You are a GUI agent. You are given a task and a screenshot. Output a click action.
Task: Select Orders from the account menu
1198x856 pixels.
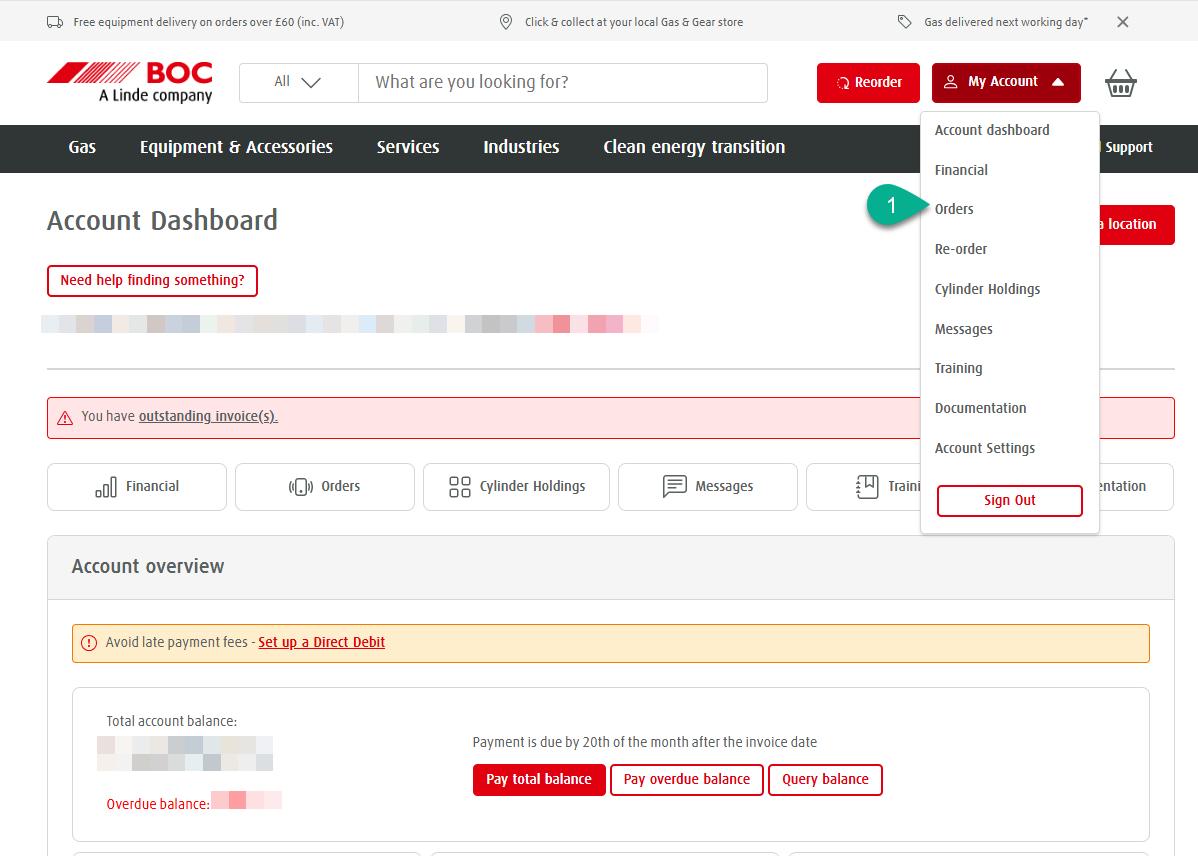pyautogui.click(x=953, y=208)
